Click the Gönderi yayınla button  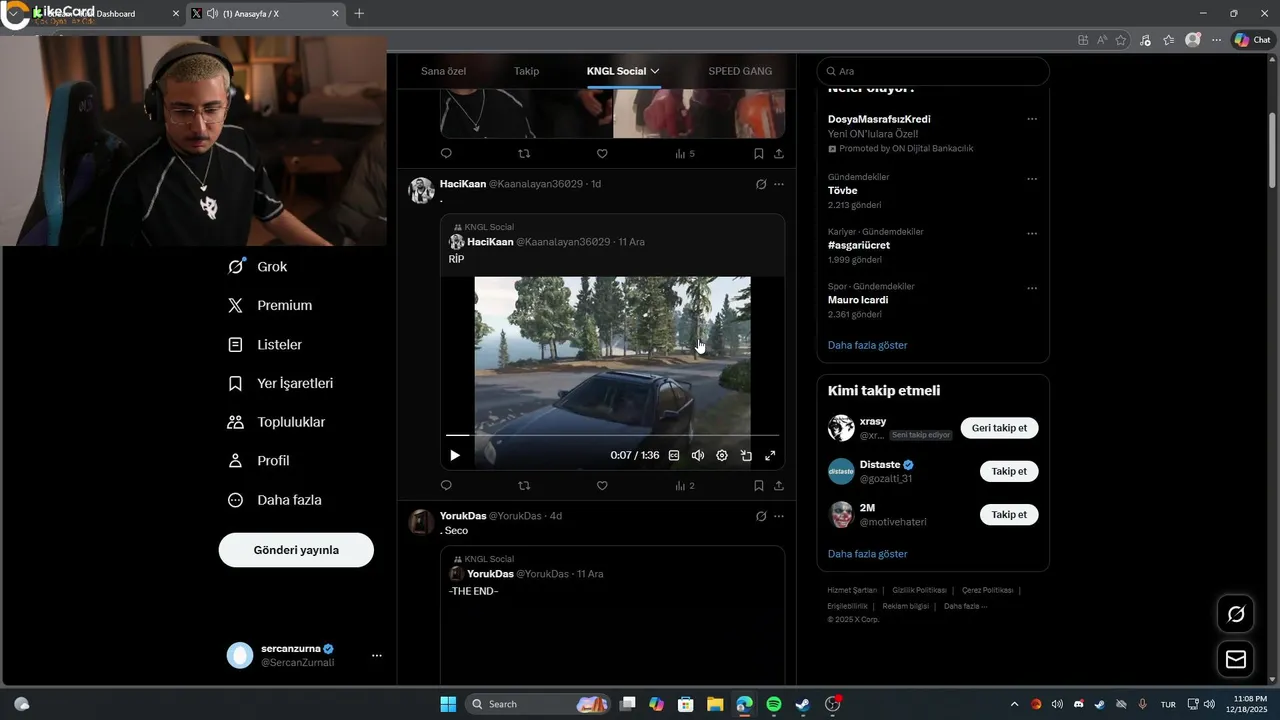pos(296,550)
